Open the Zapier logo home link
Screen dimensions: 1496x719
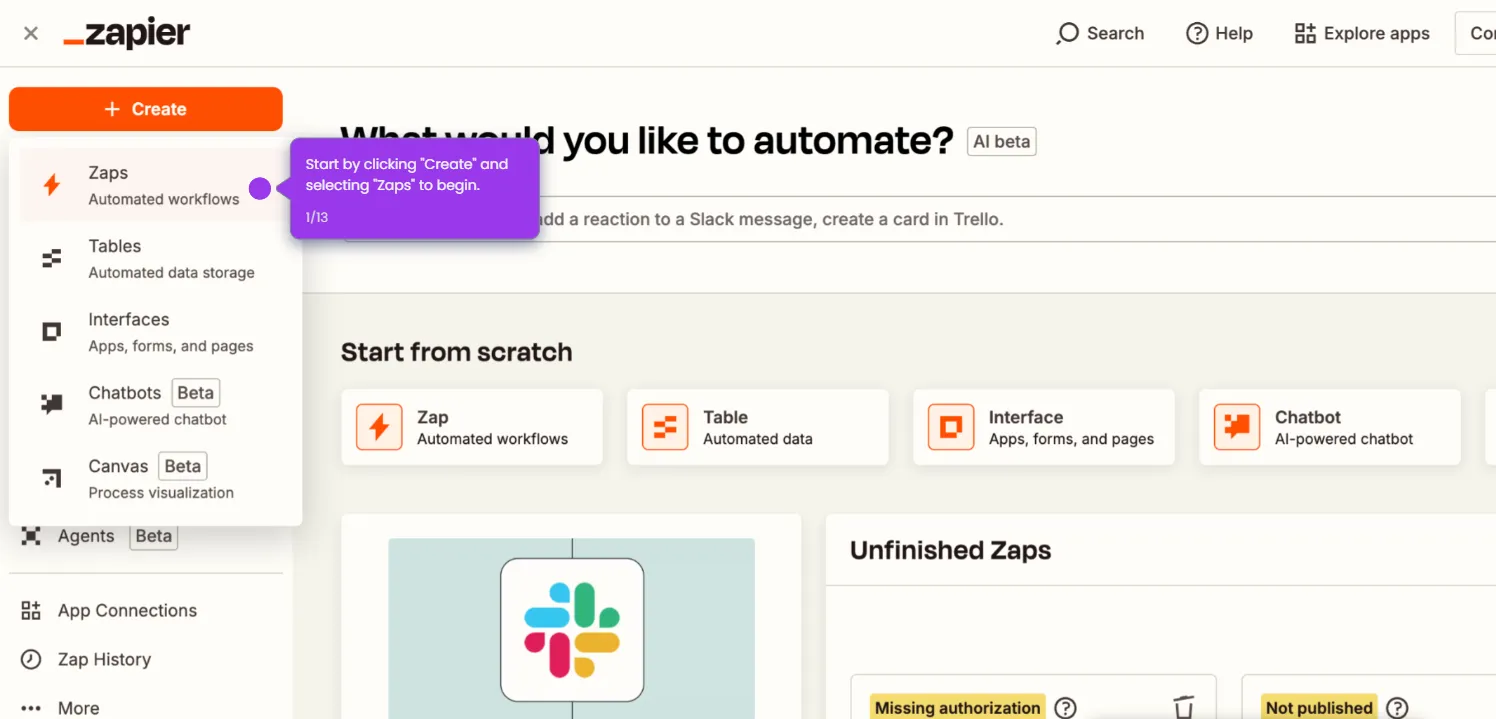(127, 34)
